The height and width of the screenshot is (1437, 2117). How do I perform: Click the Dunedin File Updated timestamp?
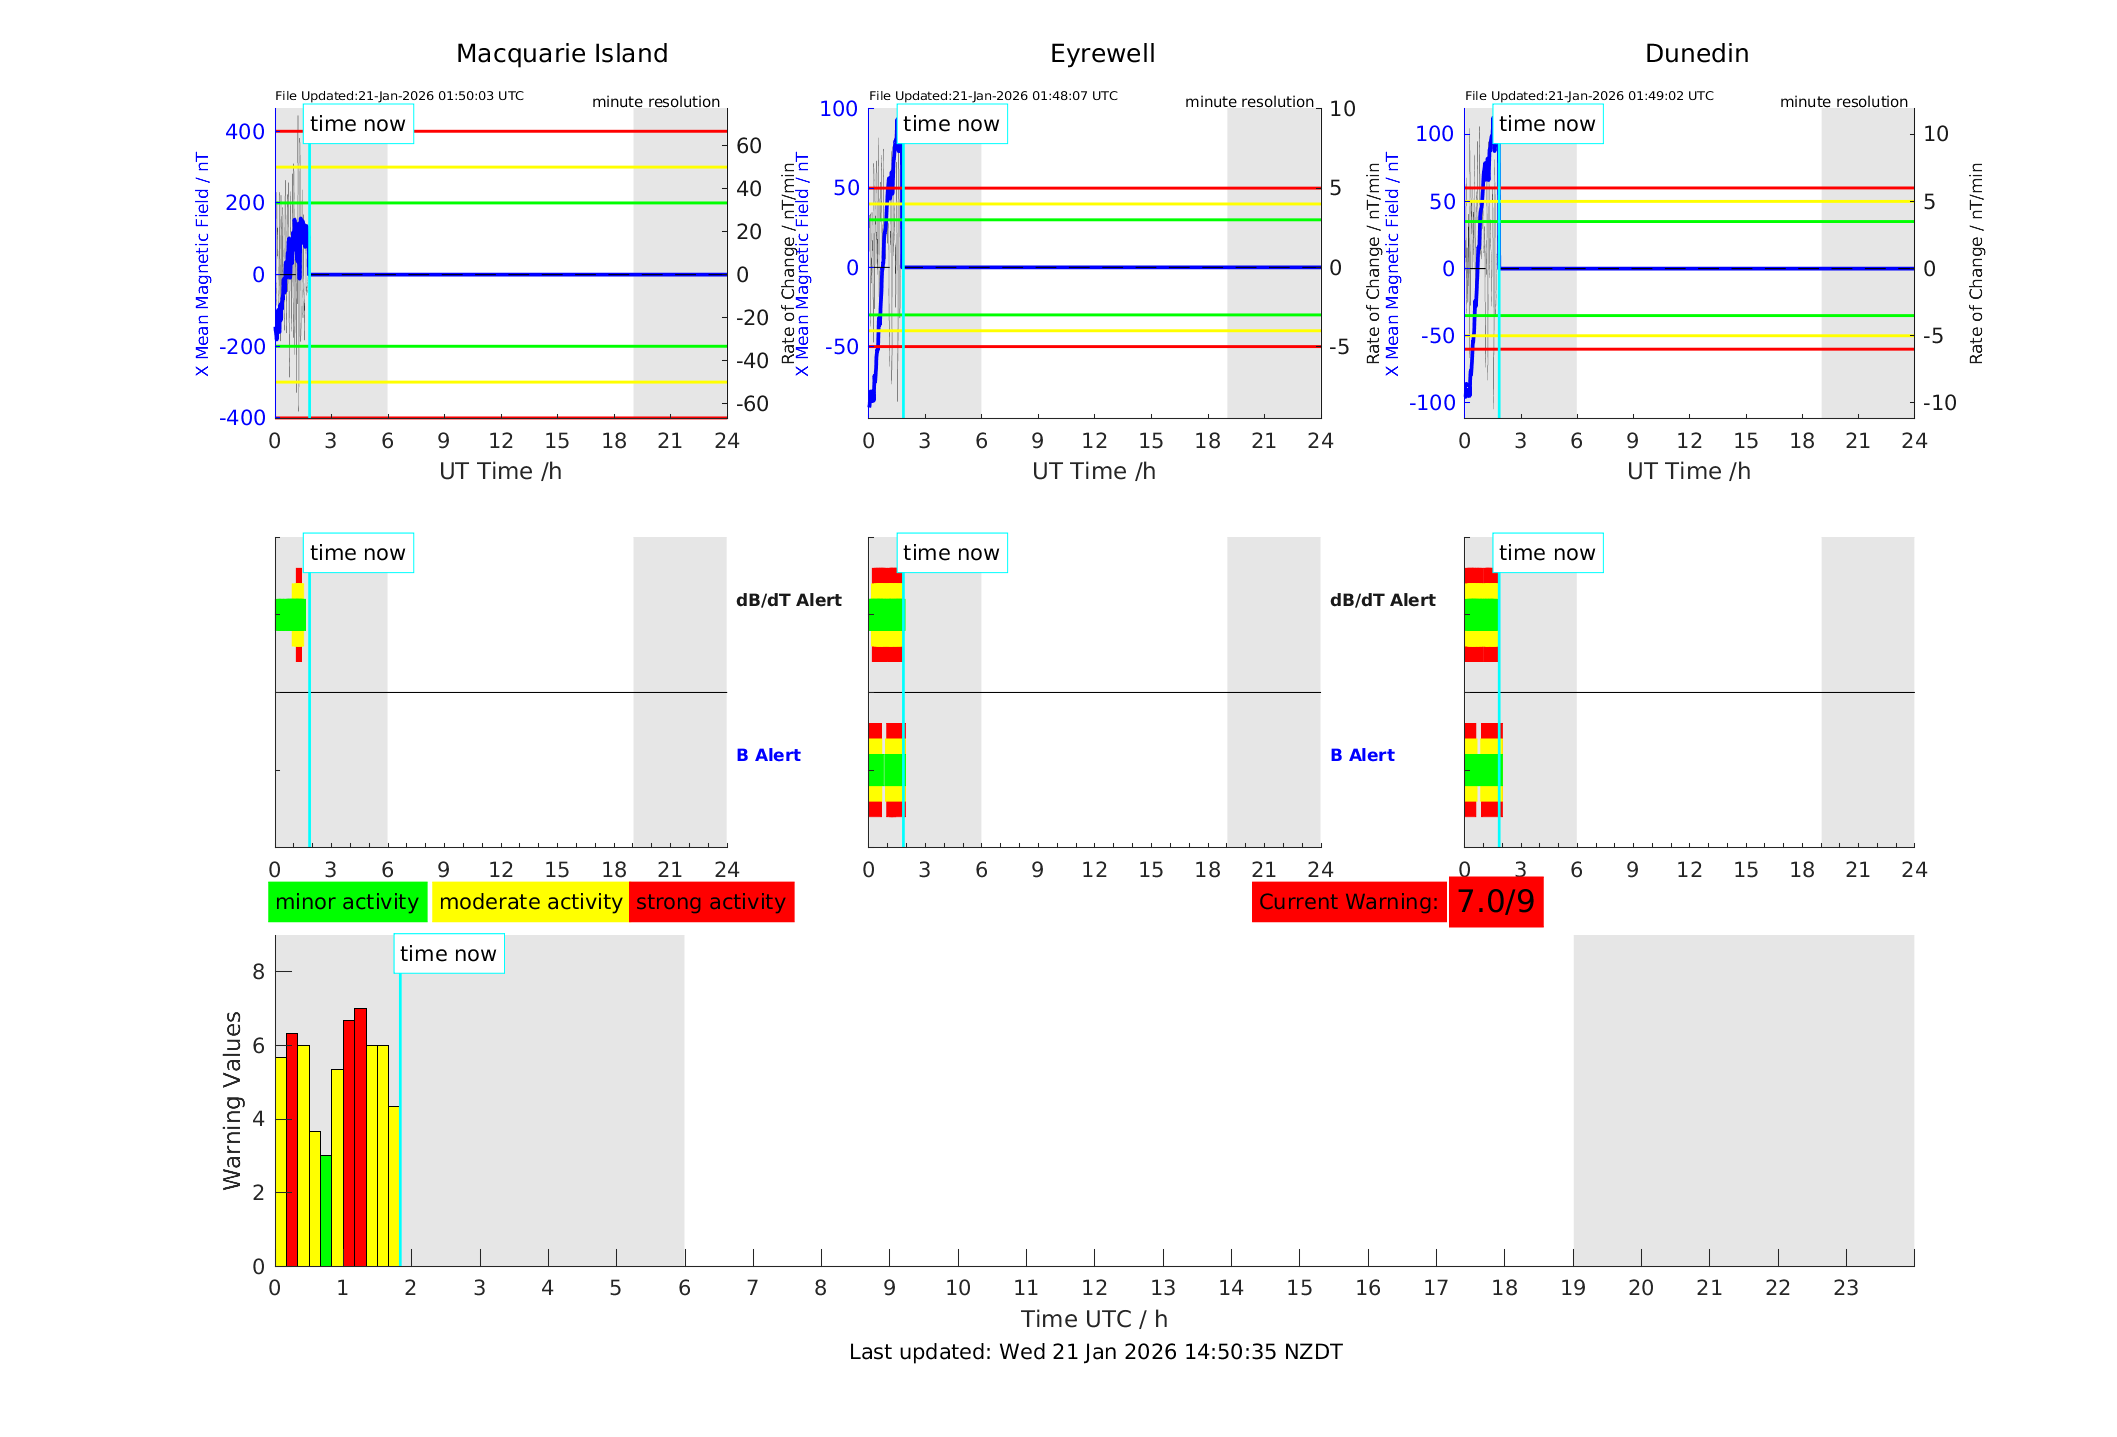(x=1589, y=96)
